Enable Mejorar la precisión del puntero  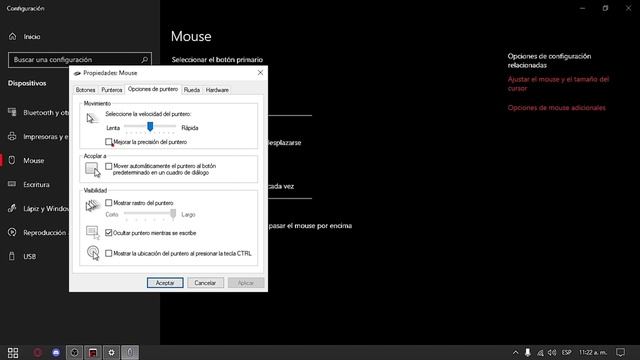pos(109,142)
